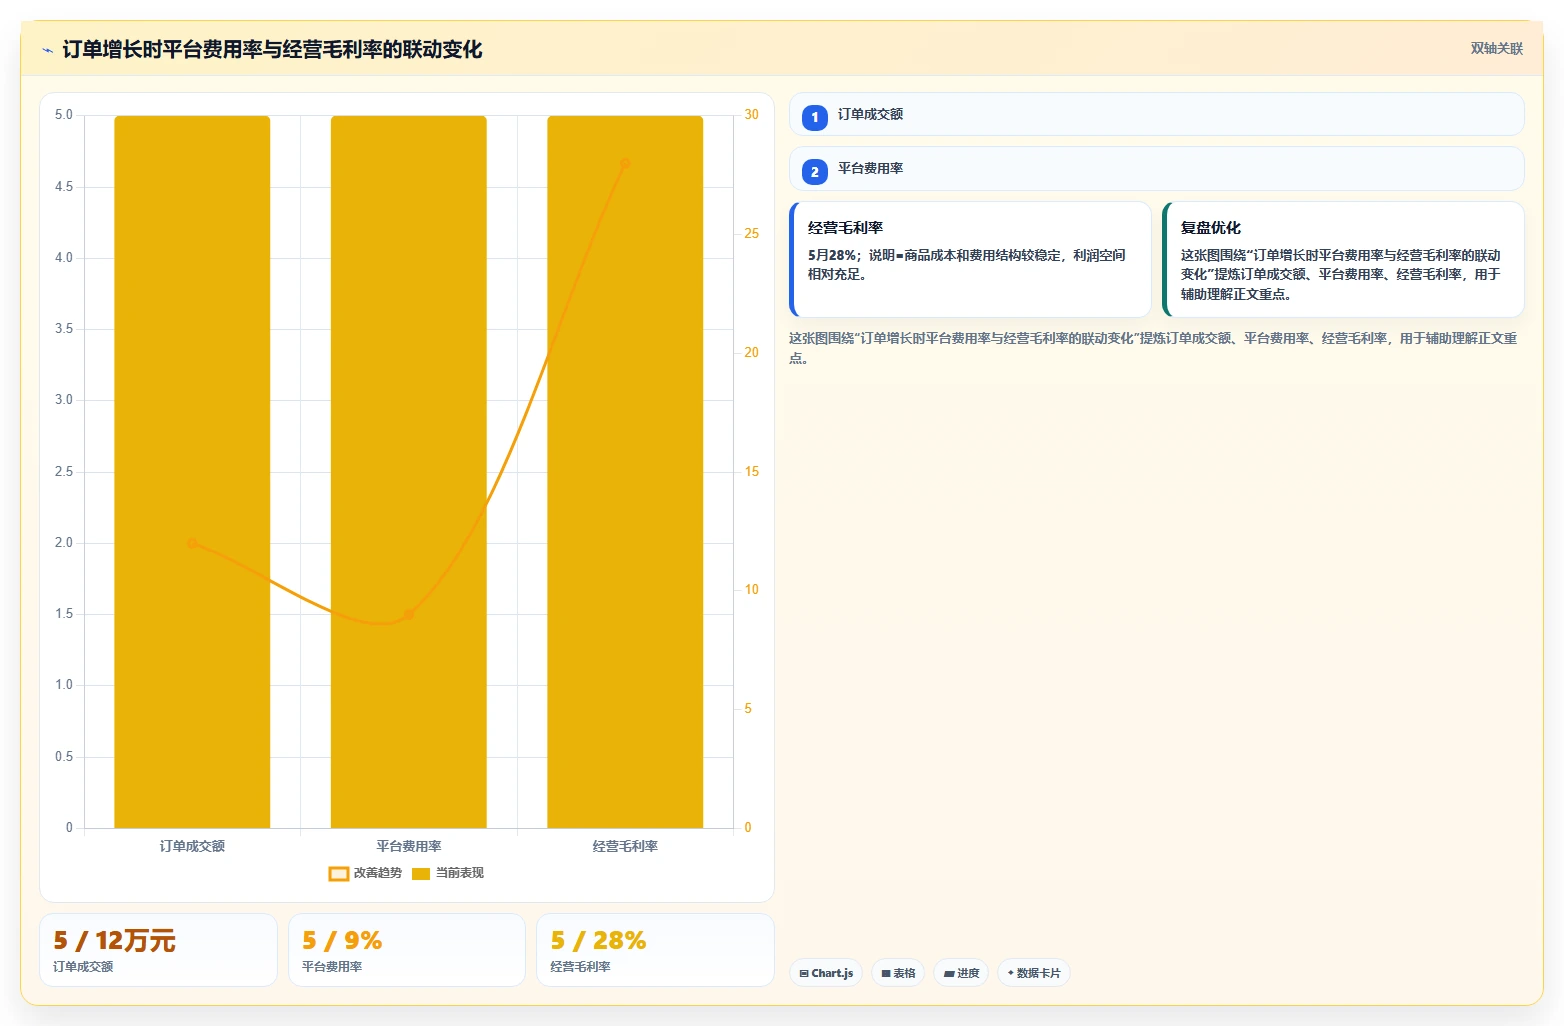Click the number 2 badge for 平台费用率
1564x1026 pixels.
[x=814, y=171]
